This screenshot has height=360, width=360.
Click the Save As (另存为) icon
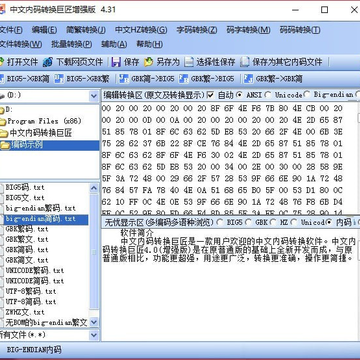149,62
